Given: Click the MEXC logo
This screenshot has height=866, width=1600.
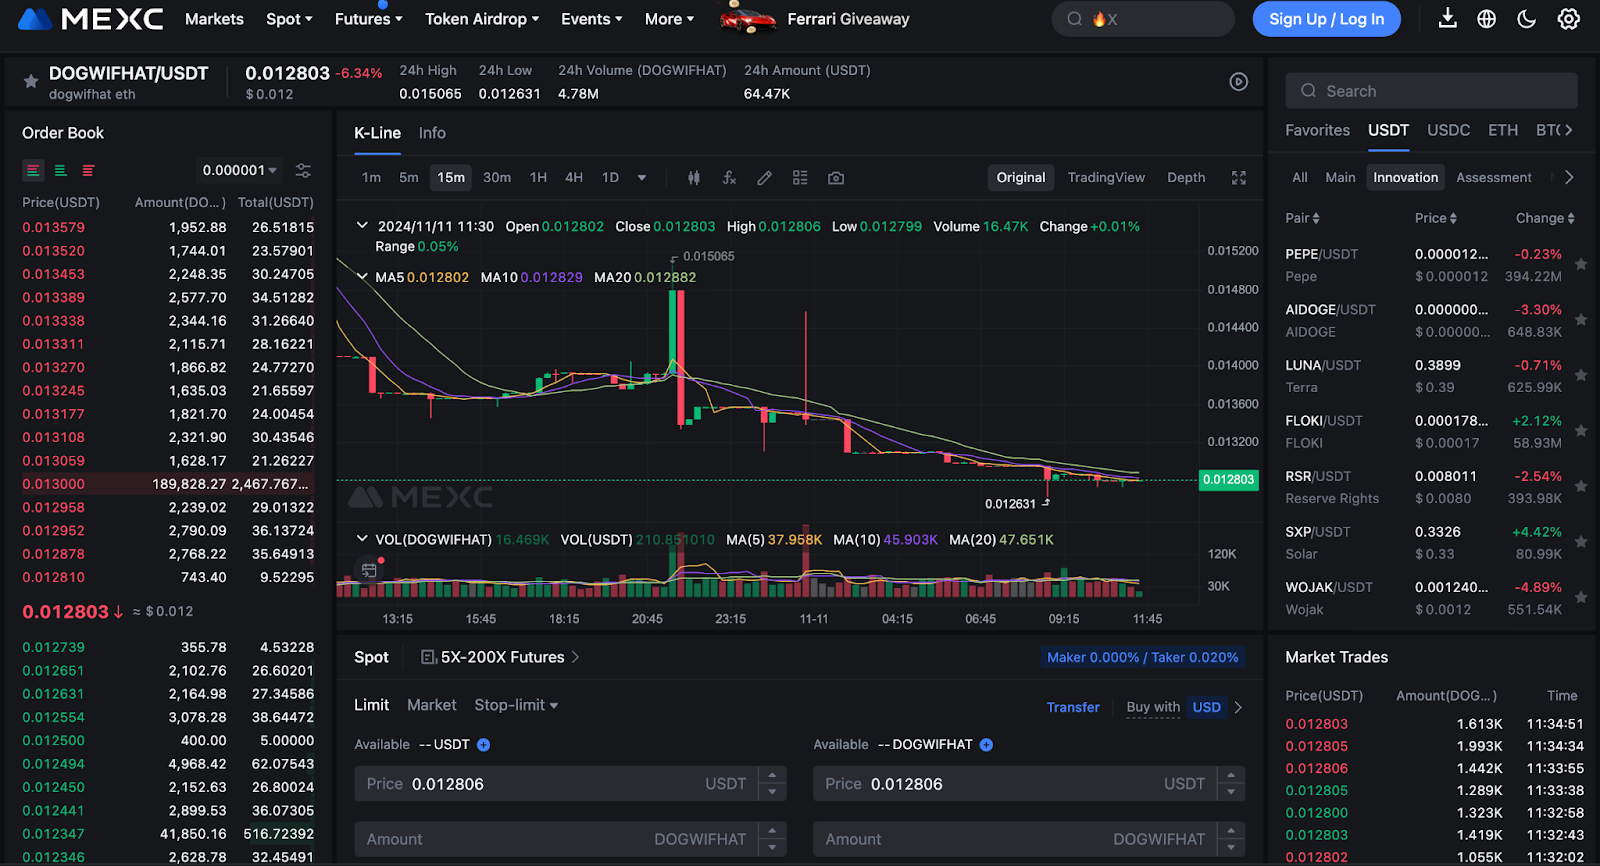Looking at the screenshot, I should 90,19.
